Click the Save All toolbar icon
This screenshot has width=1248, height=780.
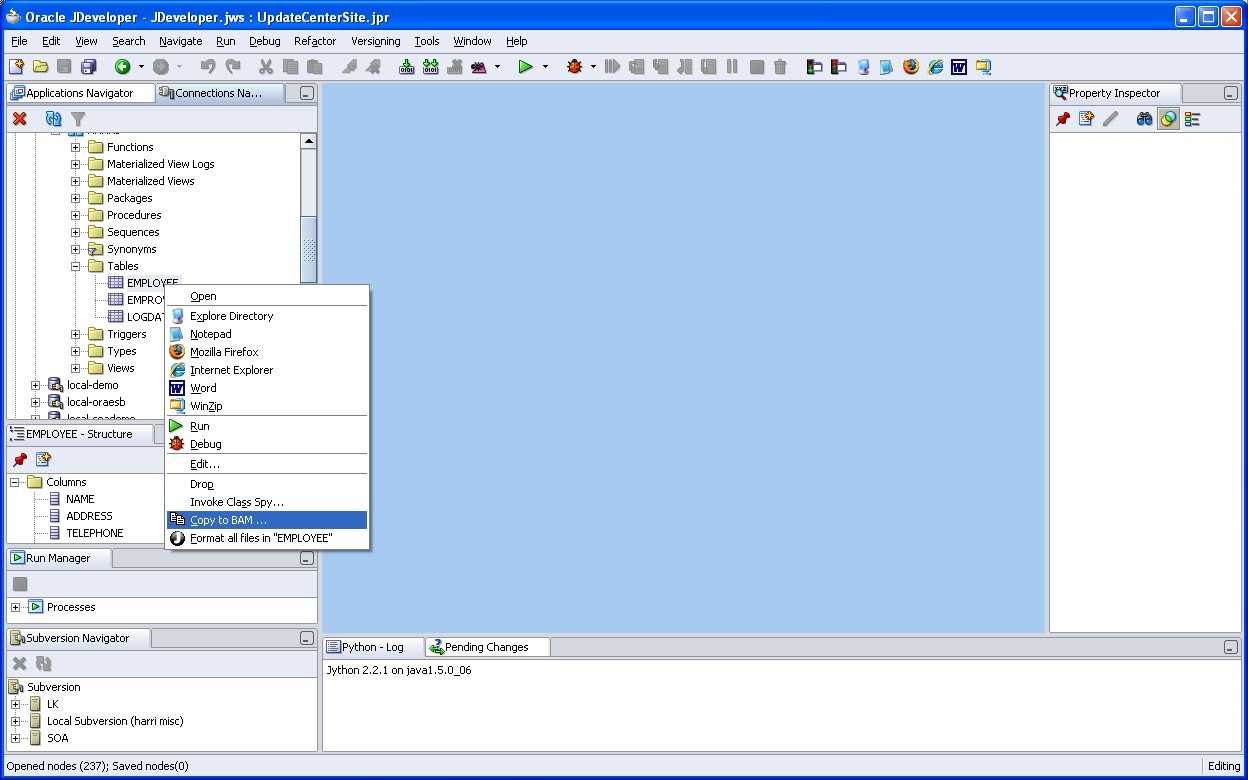pyautogui.click(x=88, y=67)
